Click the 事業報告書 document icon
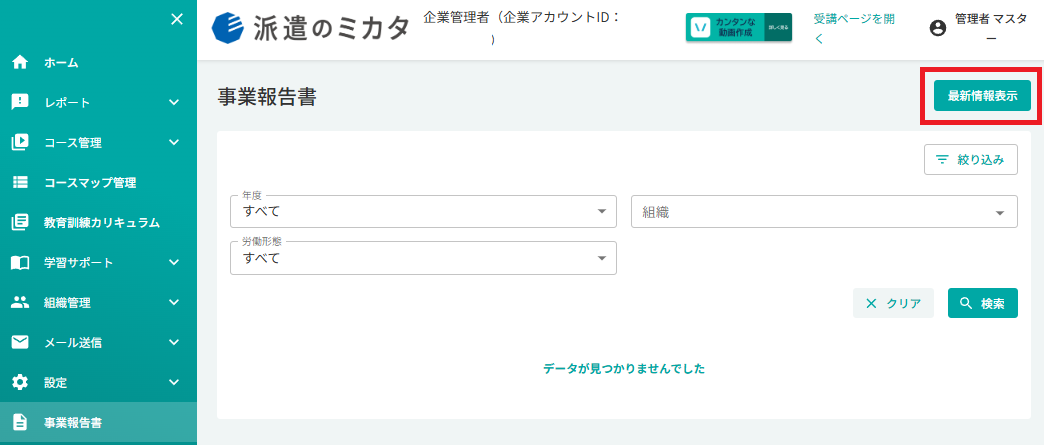1044x445 pixels. pos(20,422)
